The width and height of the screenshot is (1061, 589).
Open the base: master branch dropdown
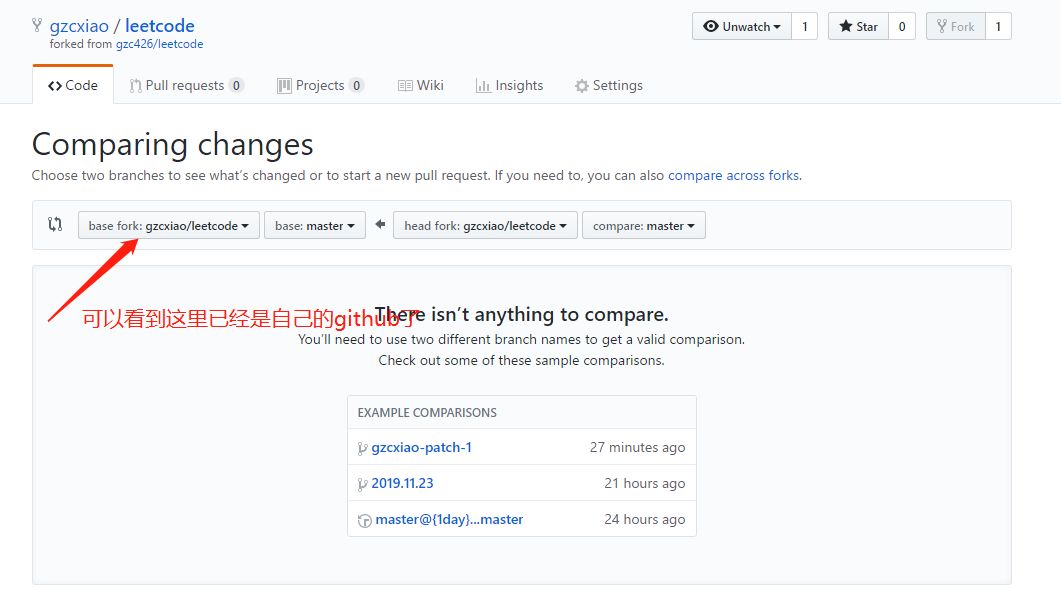(315, 225)
